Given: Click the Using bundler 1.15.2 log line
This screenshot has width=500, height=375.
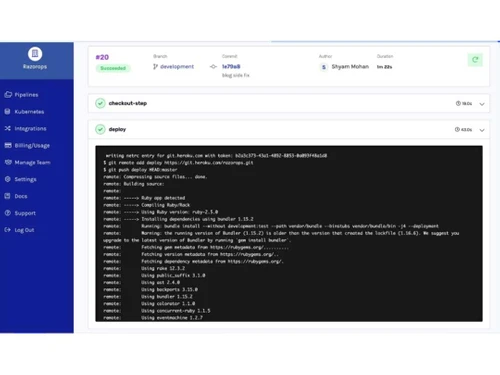Looking at the screenshot, I should 148,296.
